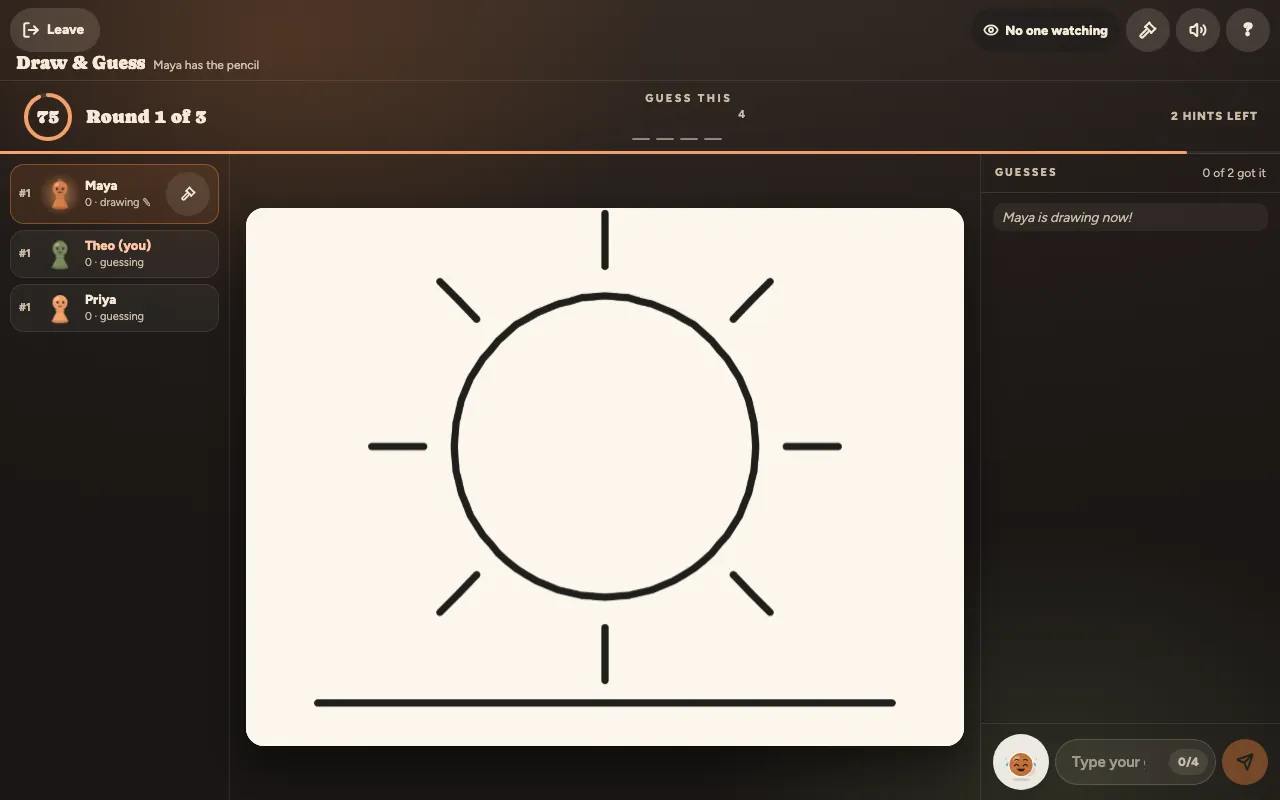Viewport: 1280px width, 800px height.
Task: Click the 0 of 2 got it counter
Action: pos(1234,173)
